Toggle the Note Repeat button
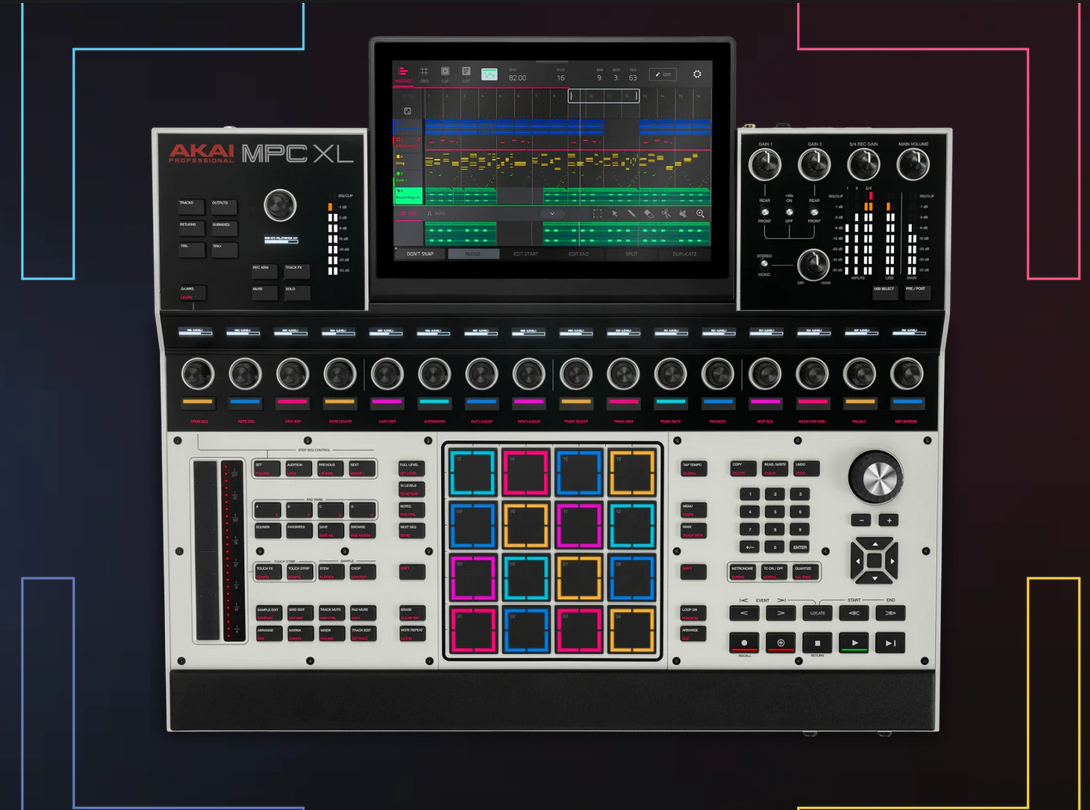 (412, 633)
